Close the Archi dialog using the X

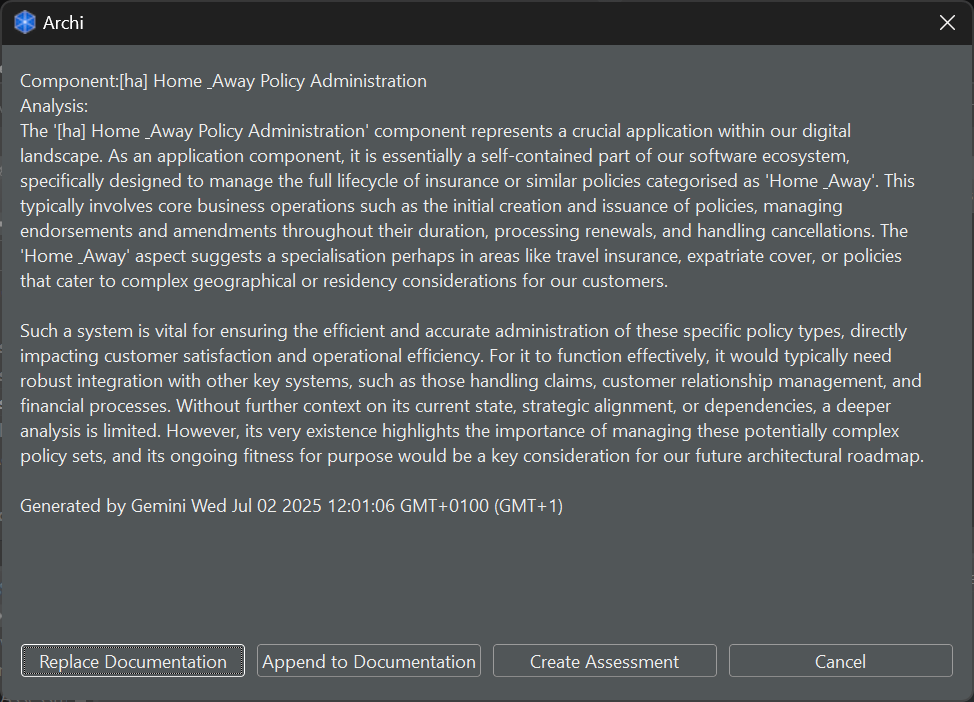(947, 23)
